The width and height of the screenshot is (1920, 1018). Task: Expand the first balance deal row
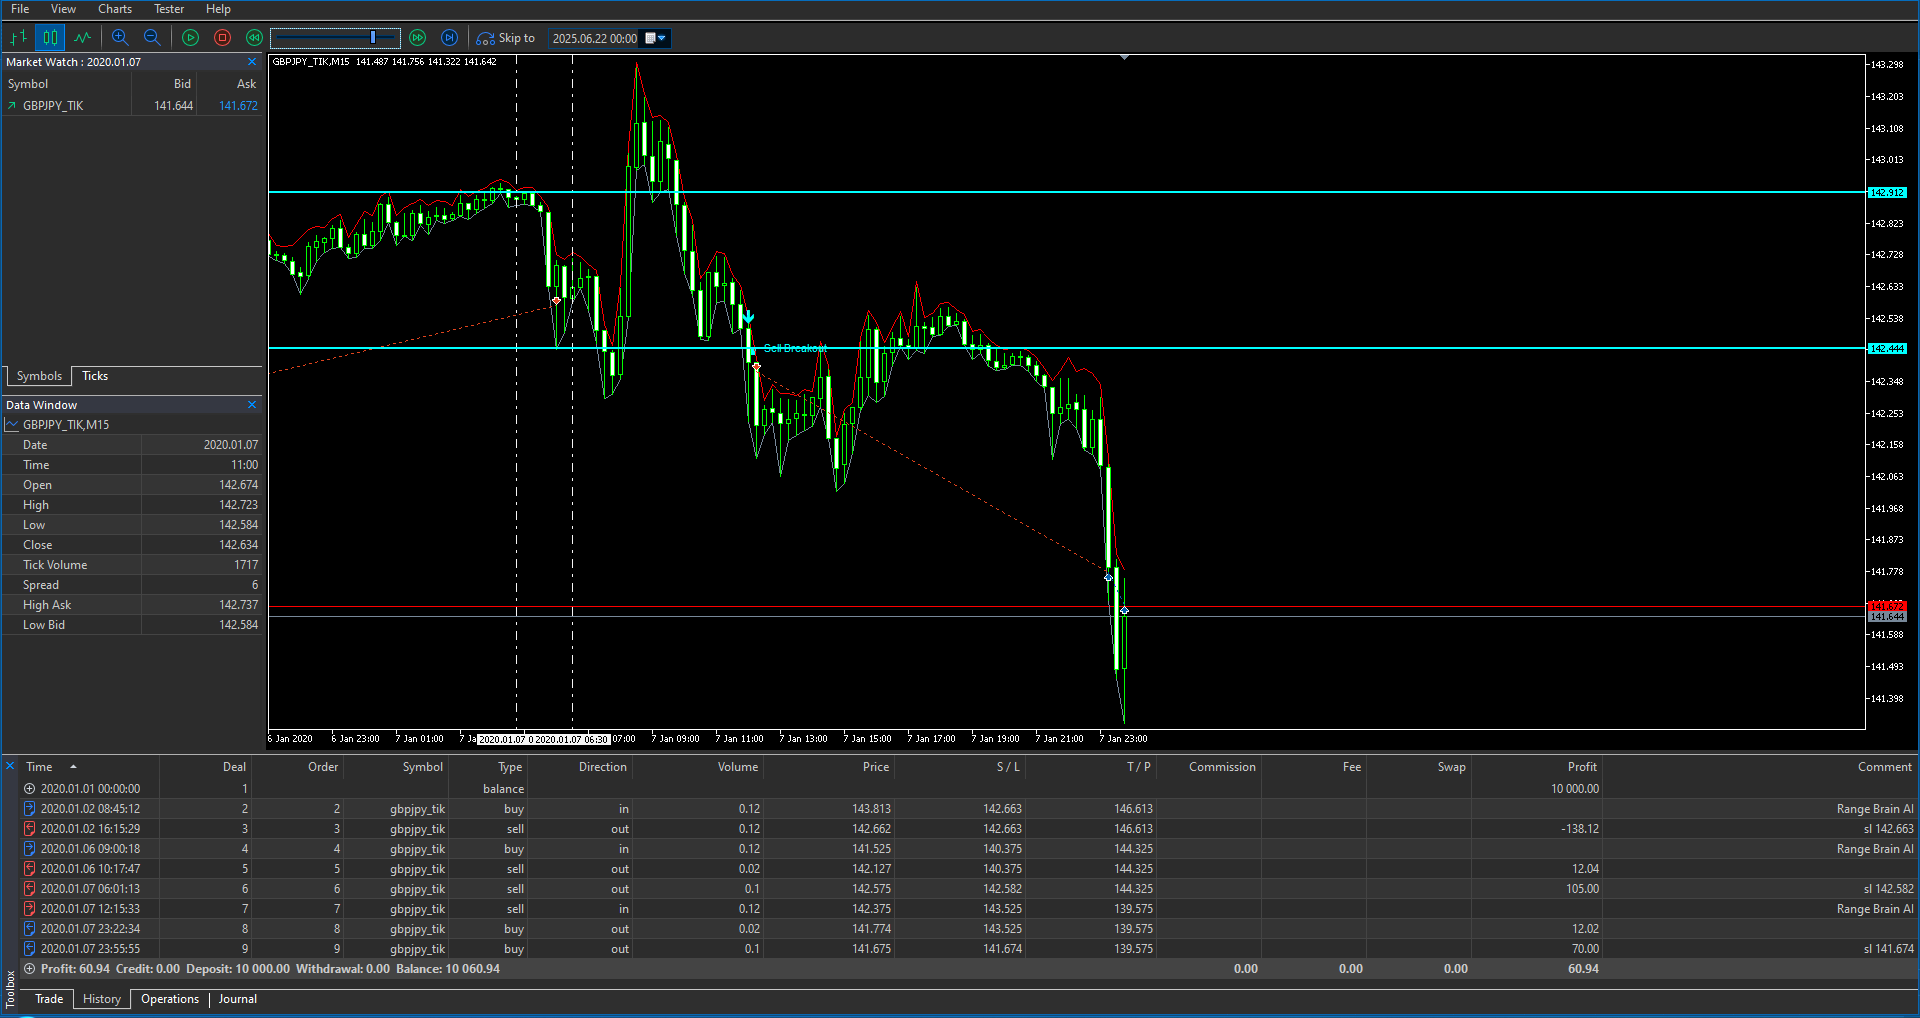point(29,788)
